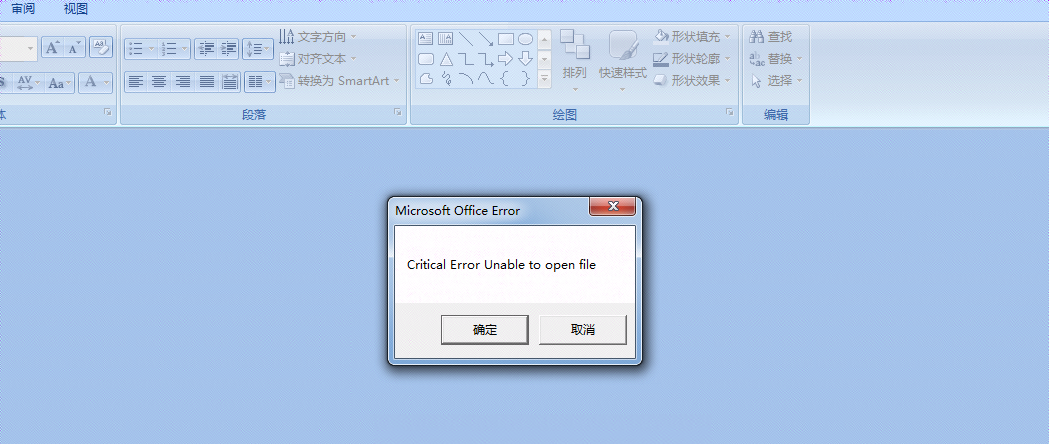Toggle the align text left button
Image resolution: width=1049 pixels, height=444 pixels.
click(135, 82)
